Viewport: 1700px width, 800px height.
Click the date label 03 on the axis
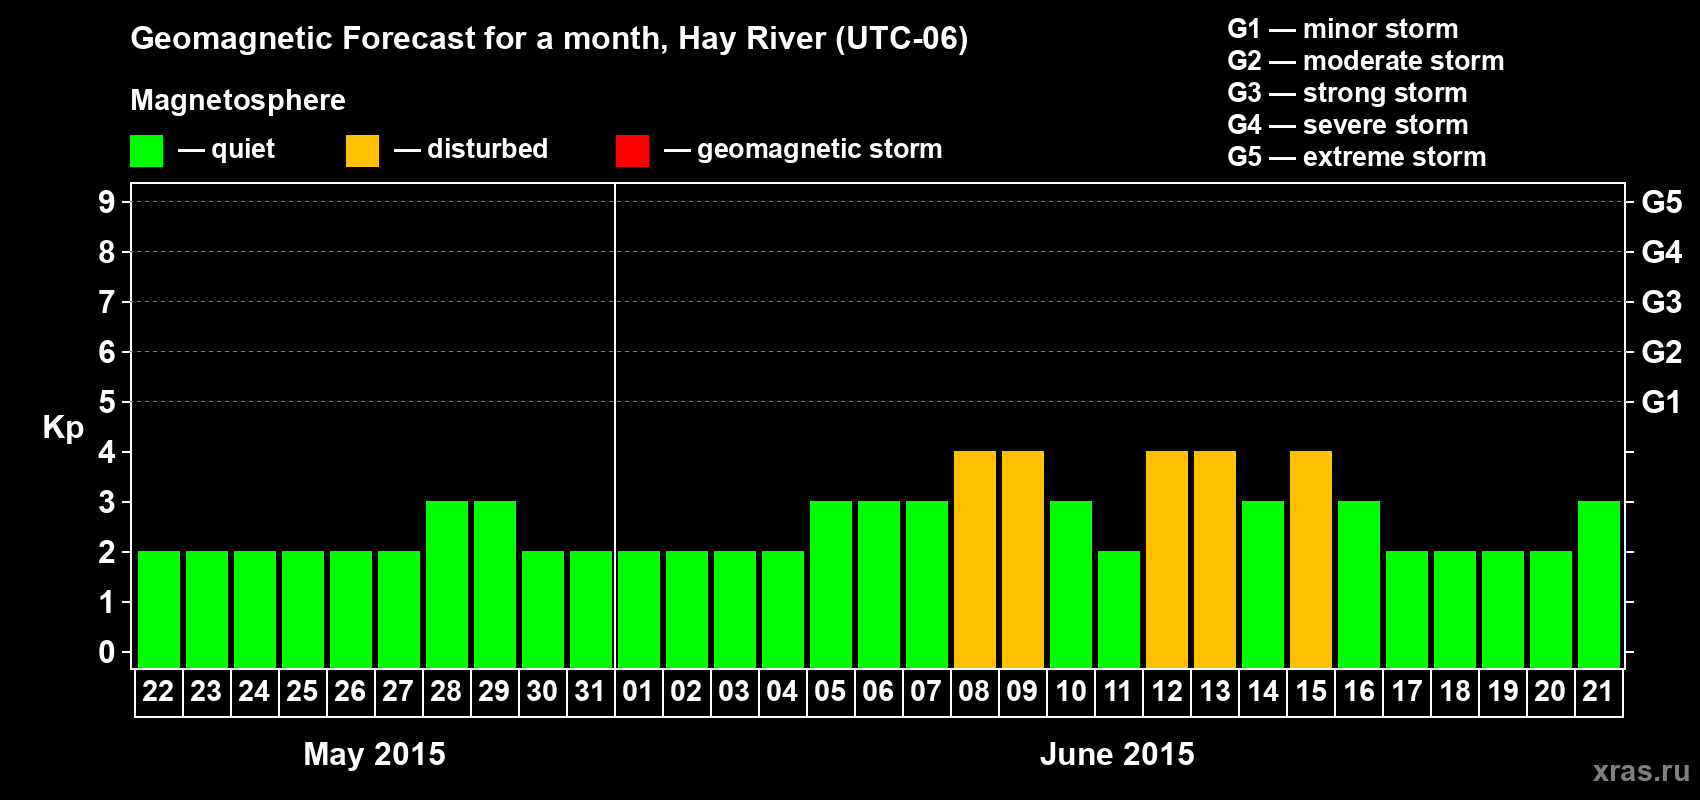[x=734, y=692]
